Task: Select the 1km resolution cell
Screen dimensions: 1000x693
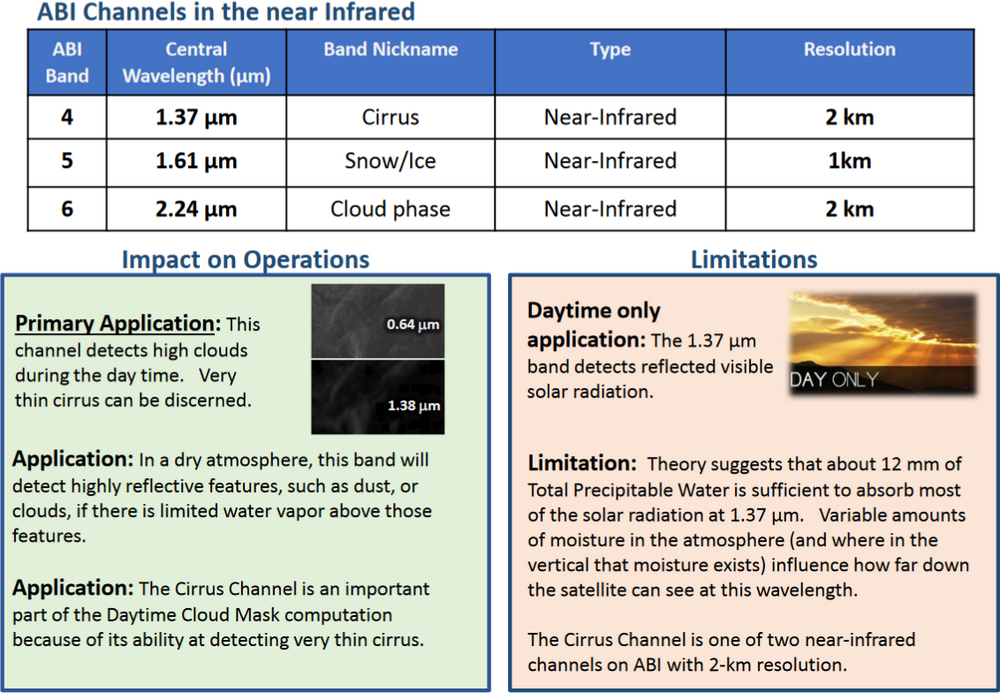Action: (x=849, y=161)
